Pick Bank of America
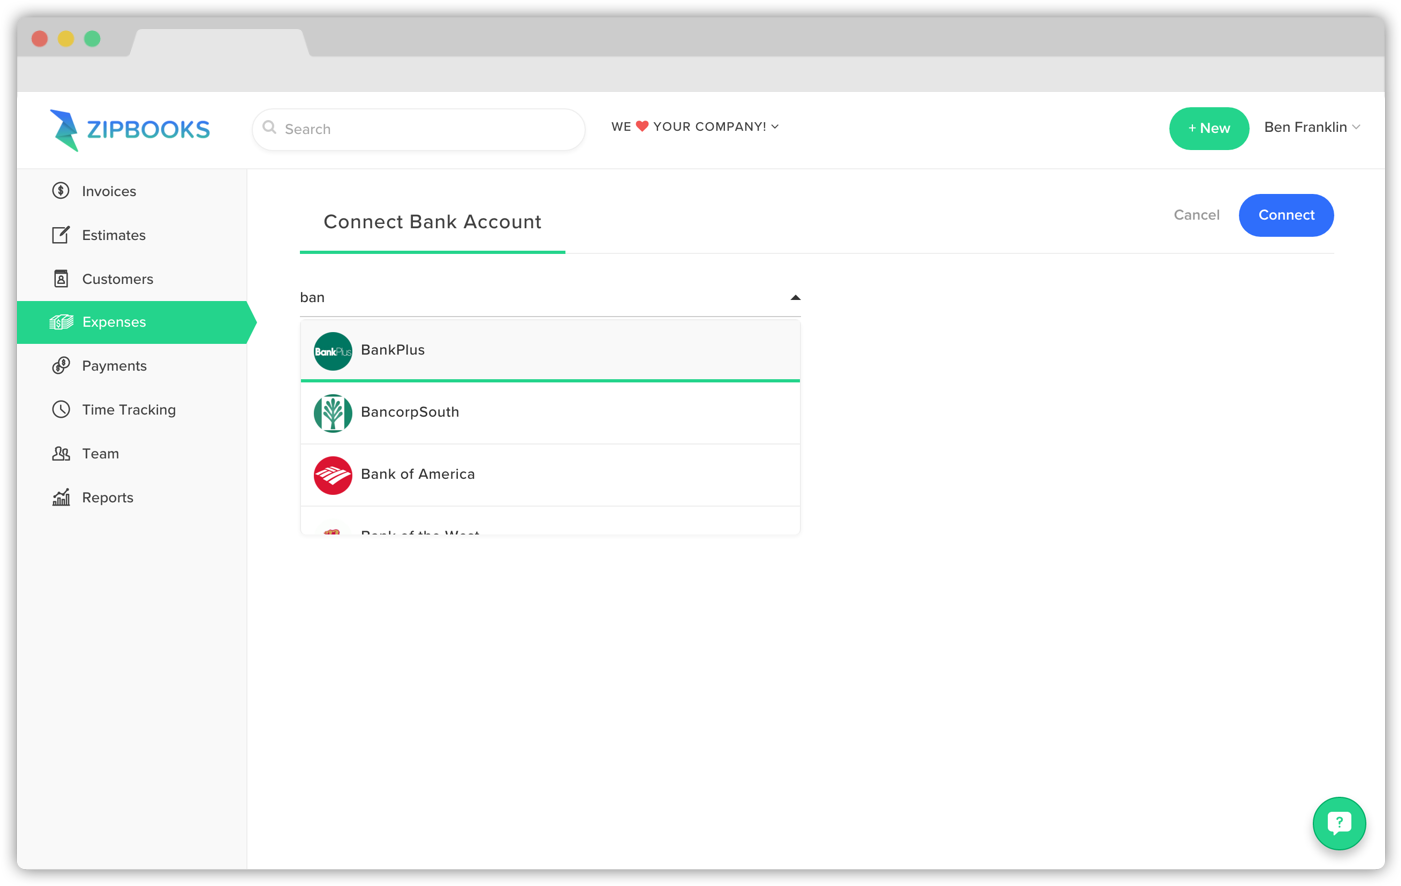This screenshot has height=886, width=1401. pos(550,475)
